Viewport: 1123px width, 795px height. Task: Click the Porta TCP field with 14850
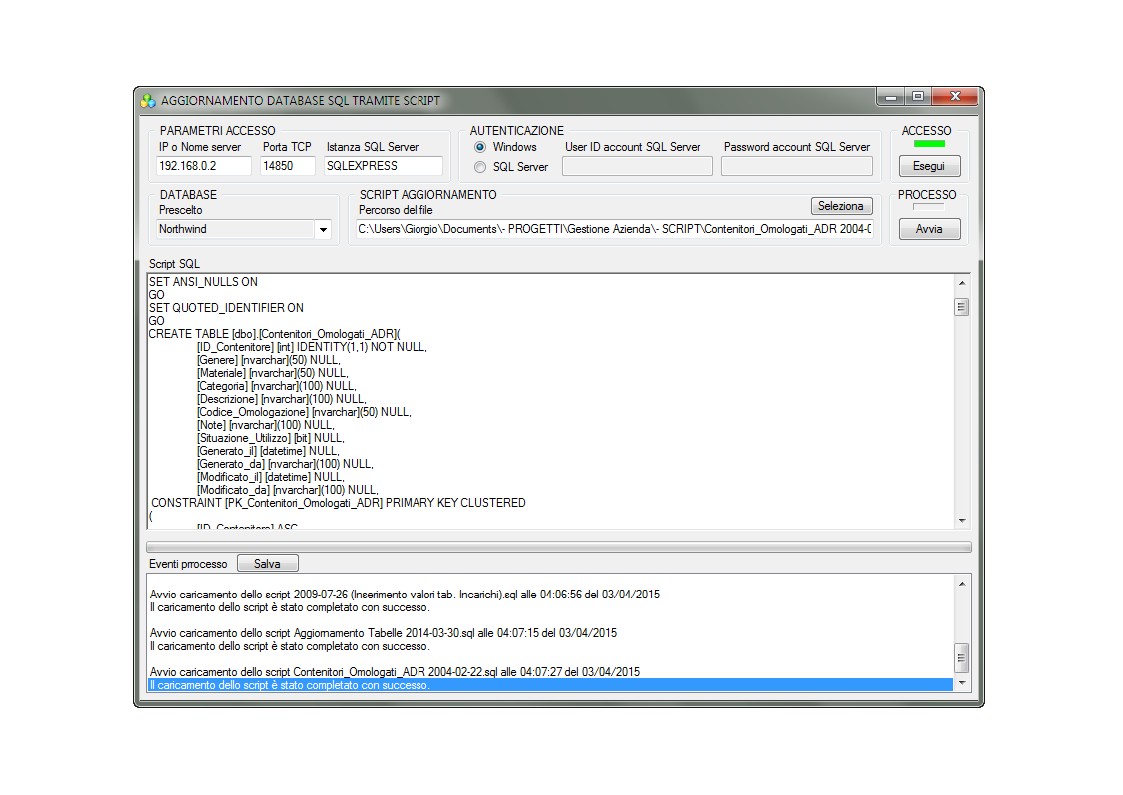[287, 166]
